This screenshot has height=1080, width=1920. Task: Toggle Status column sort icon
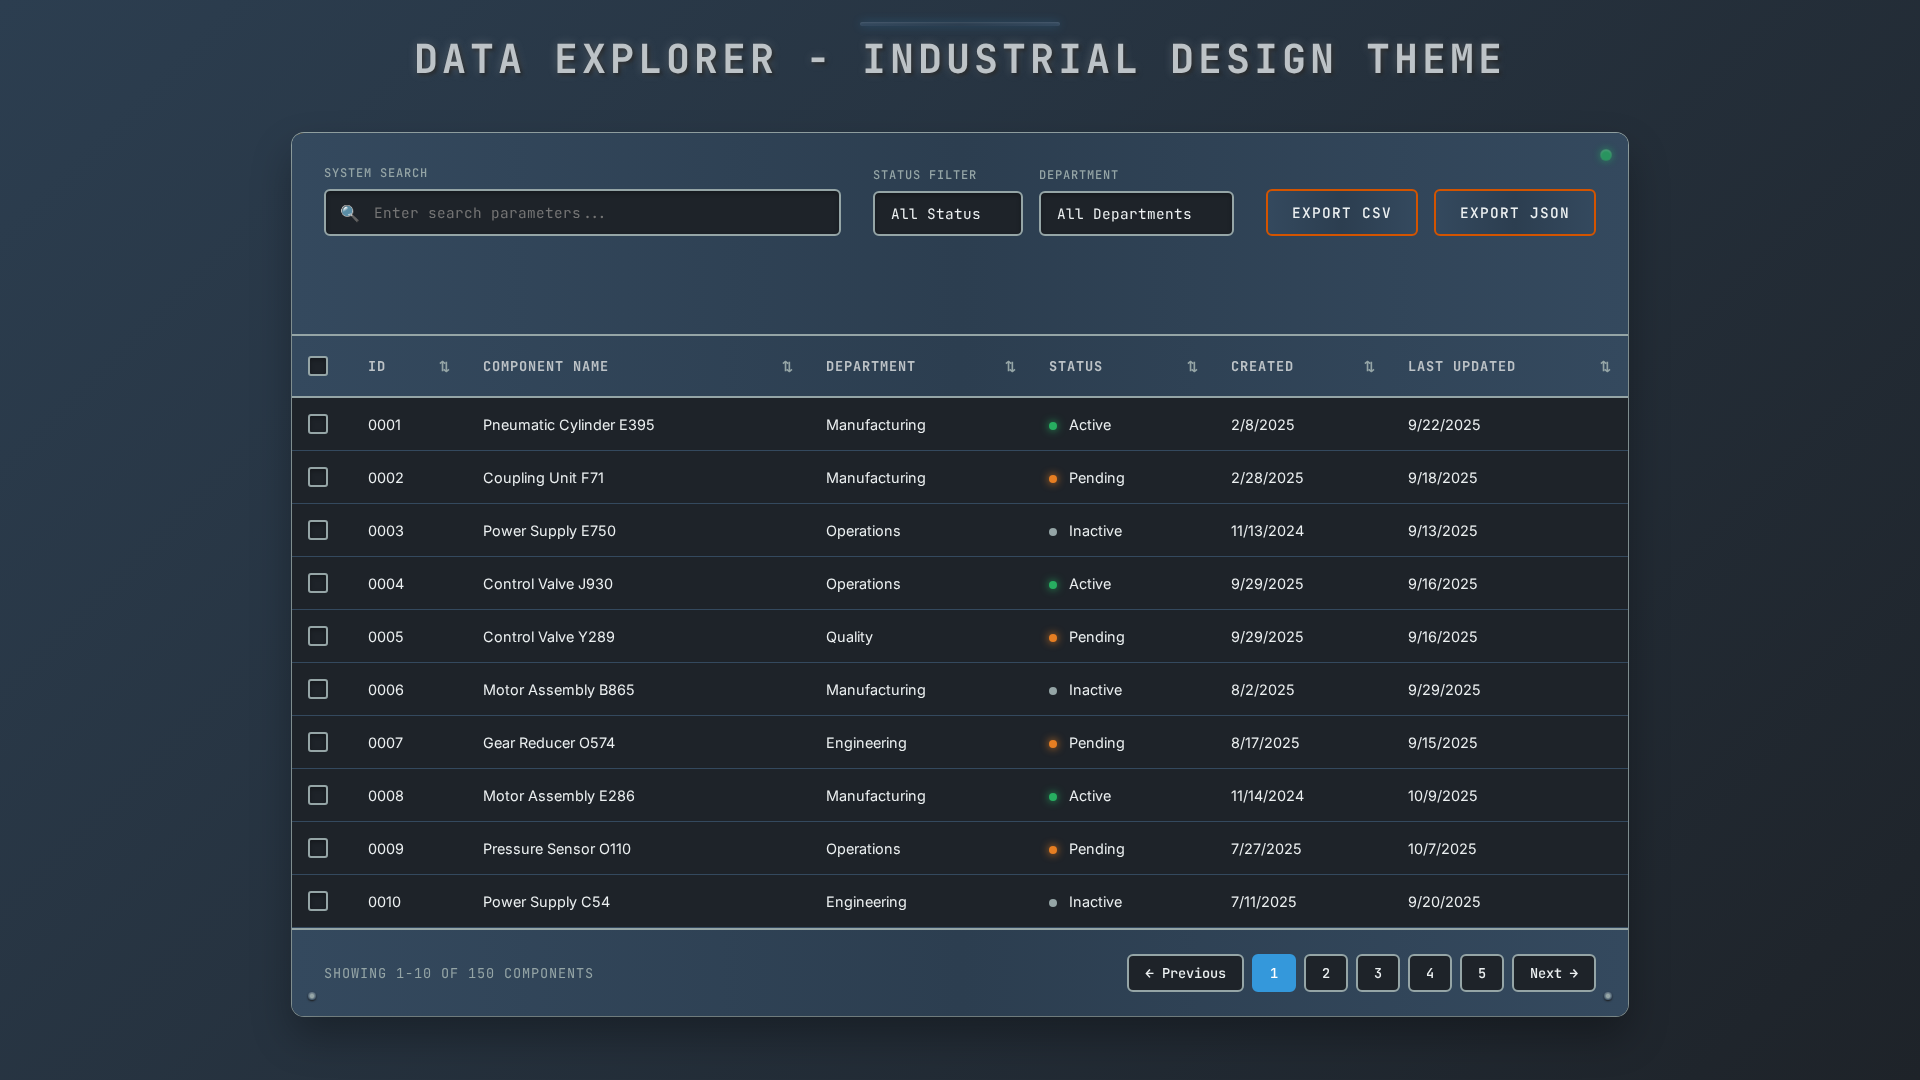coord(1192,367)
